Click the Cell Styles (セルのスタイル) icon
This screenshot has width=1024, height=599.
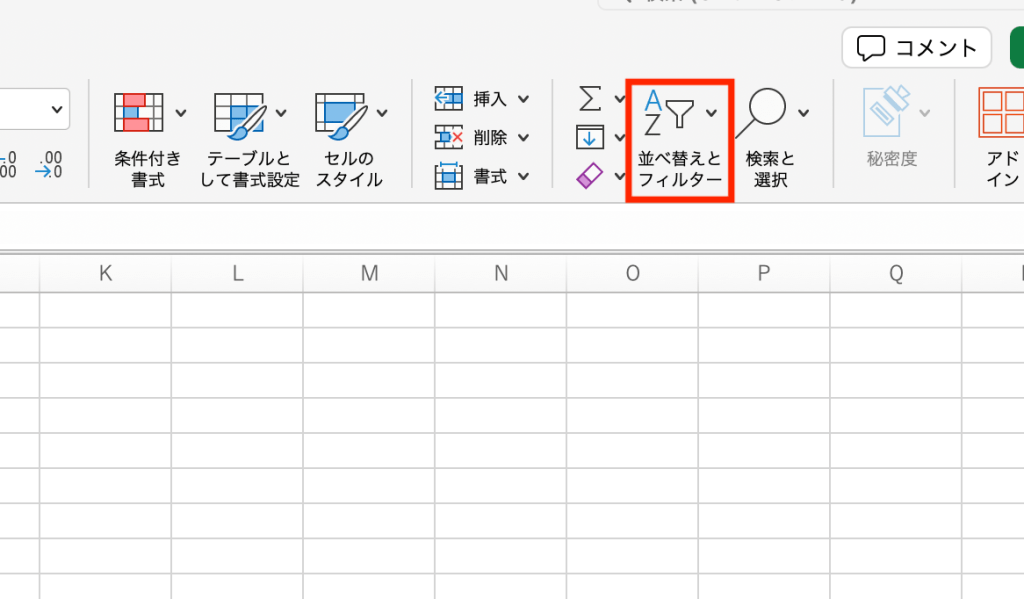point(338,112)
